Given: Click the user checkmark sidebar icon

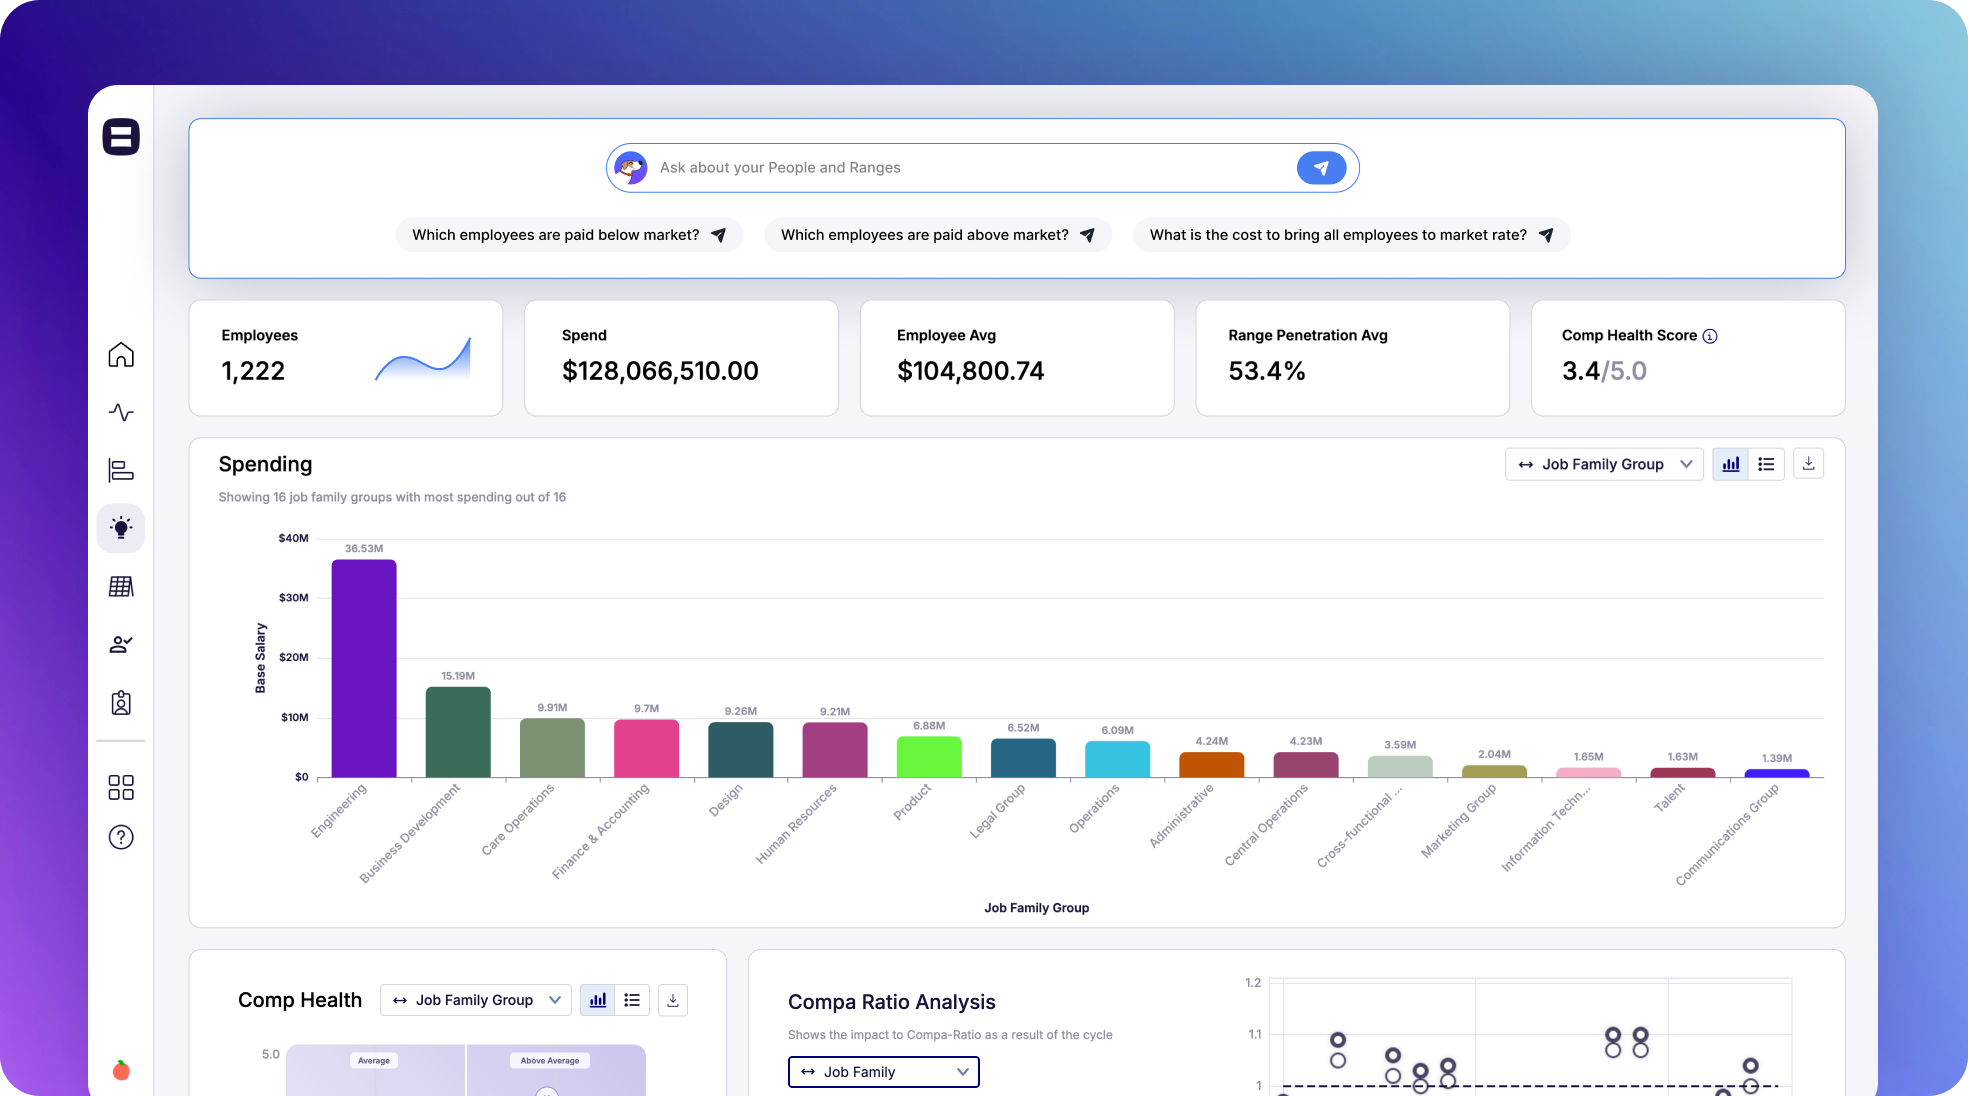Looking at the screenshot, I should pos(121,645).
